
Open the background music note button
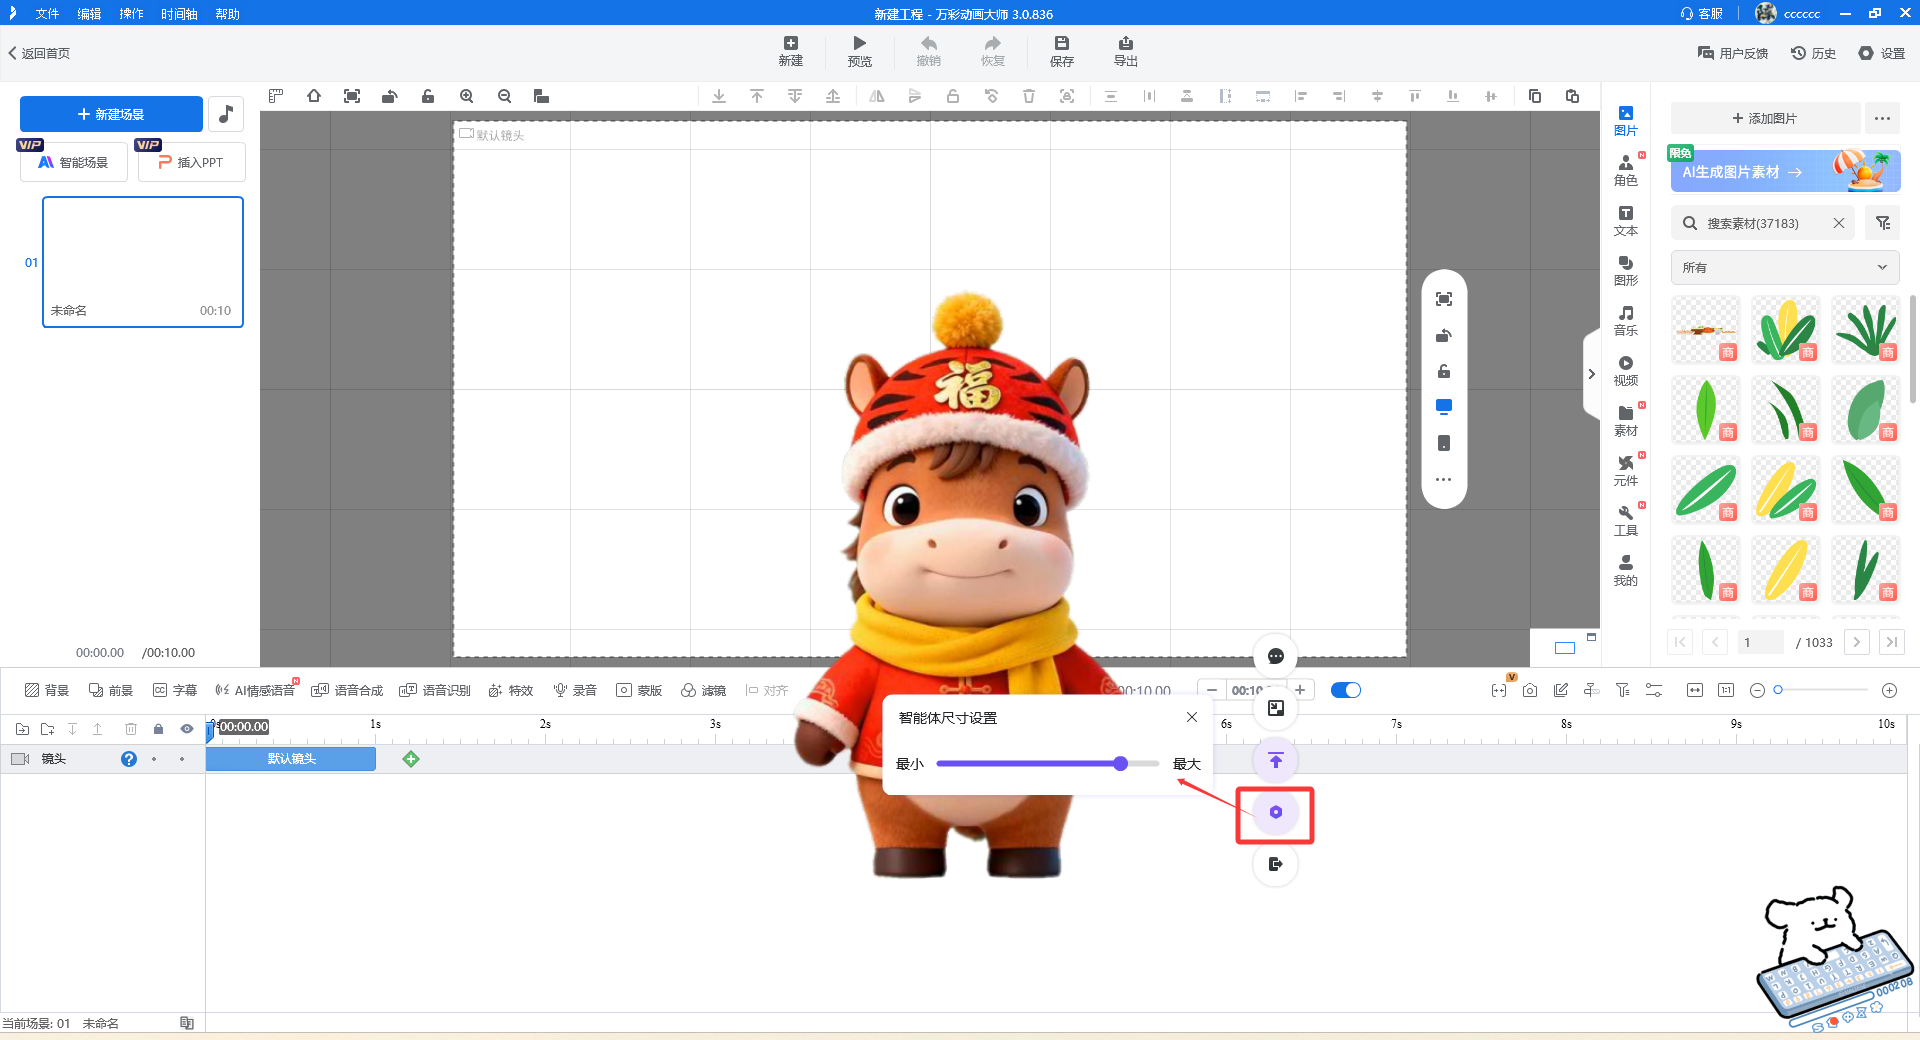(x=226, y=114)
